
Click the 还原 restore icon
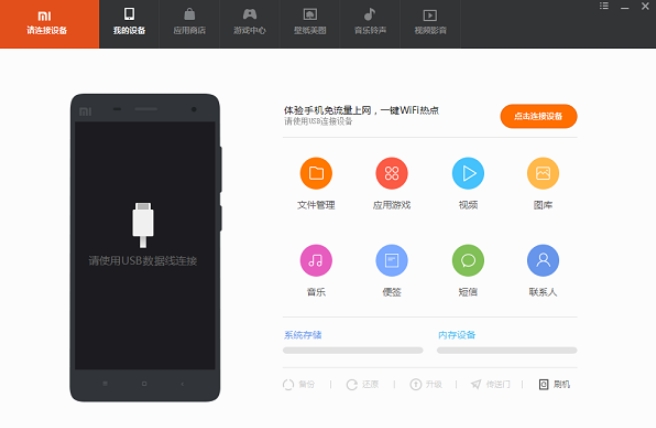click(352, 384)
